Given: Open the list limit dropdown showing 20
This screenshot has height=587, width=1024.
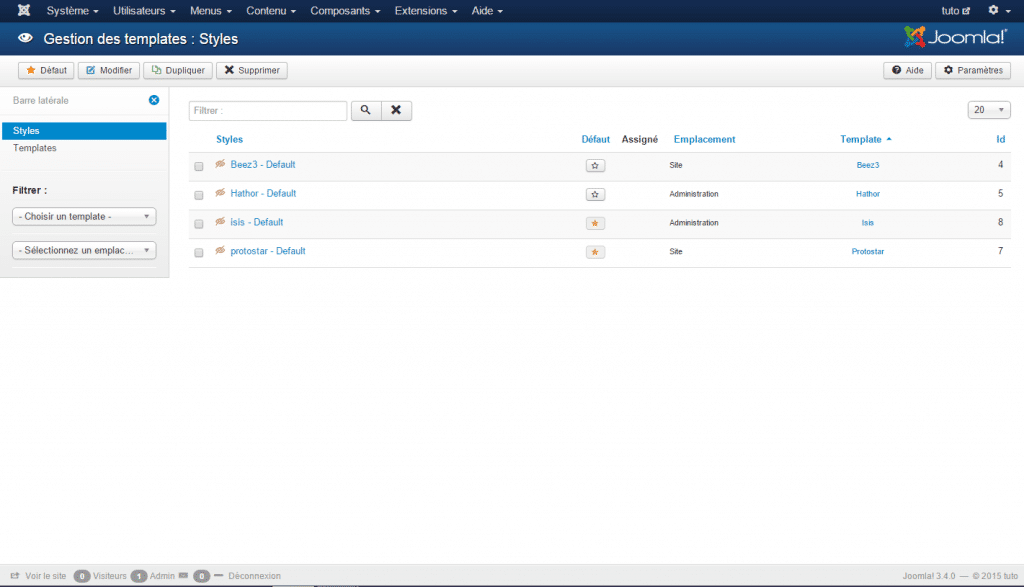Looking at the screenshot, I should pos(989,110).
